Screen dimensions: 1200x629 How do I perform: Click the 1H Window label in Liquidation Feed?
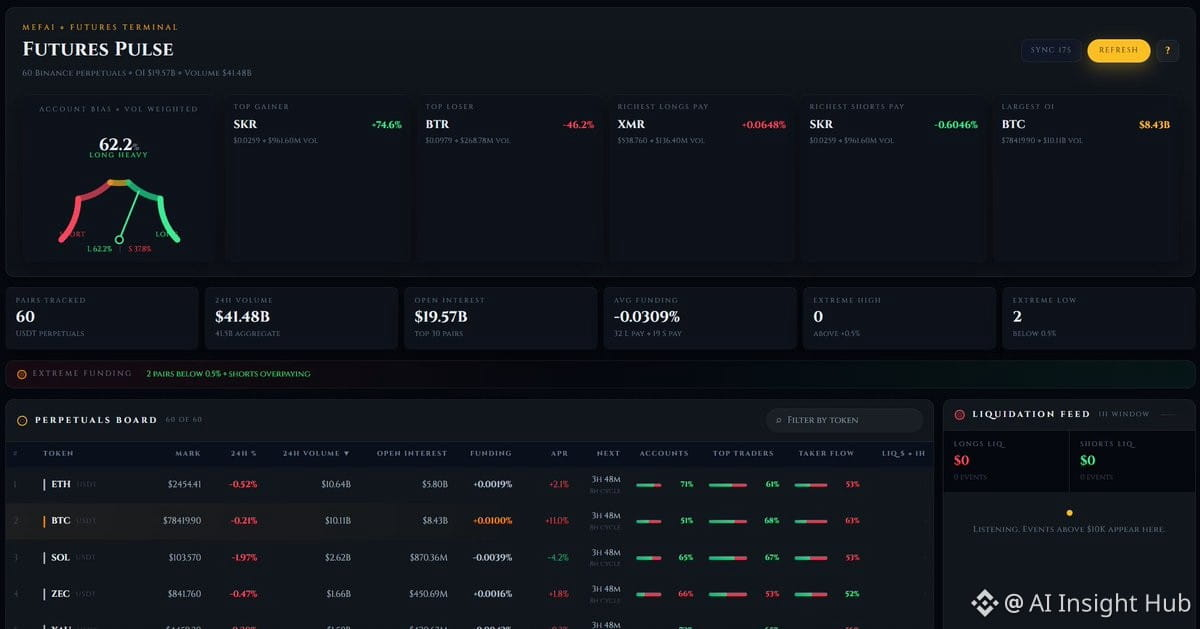1124,414
